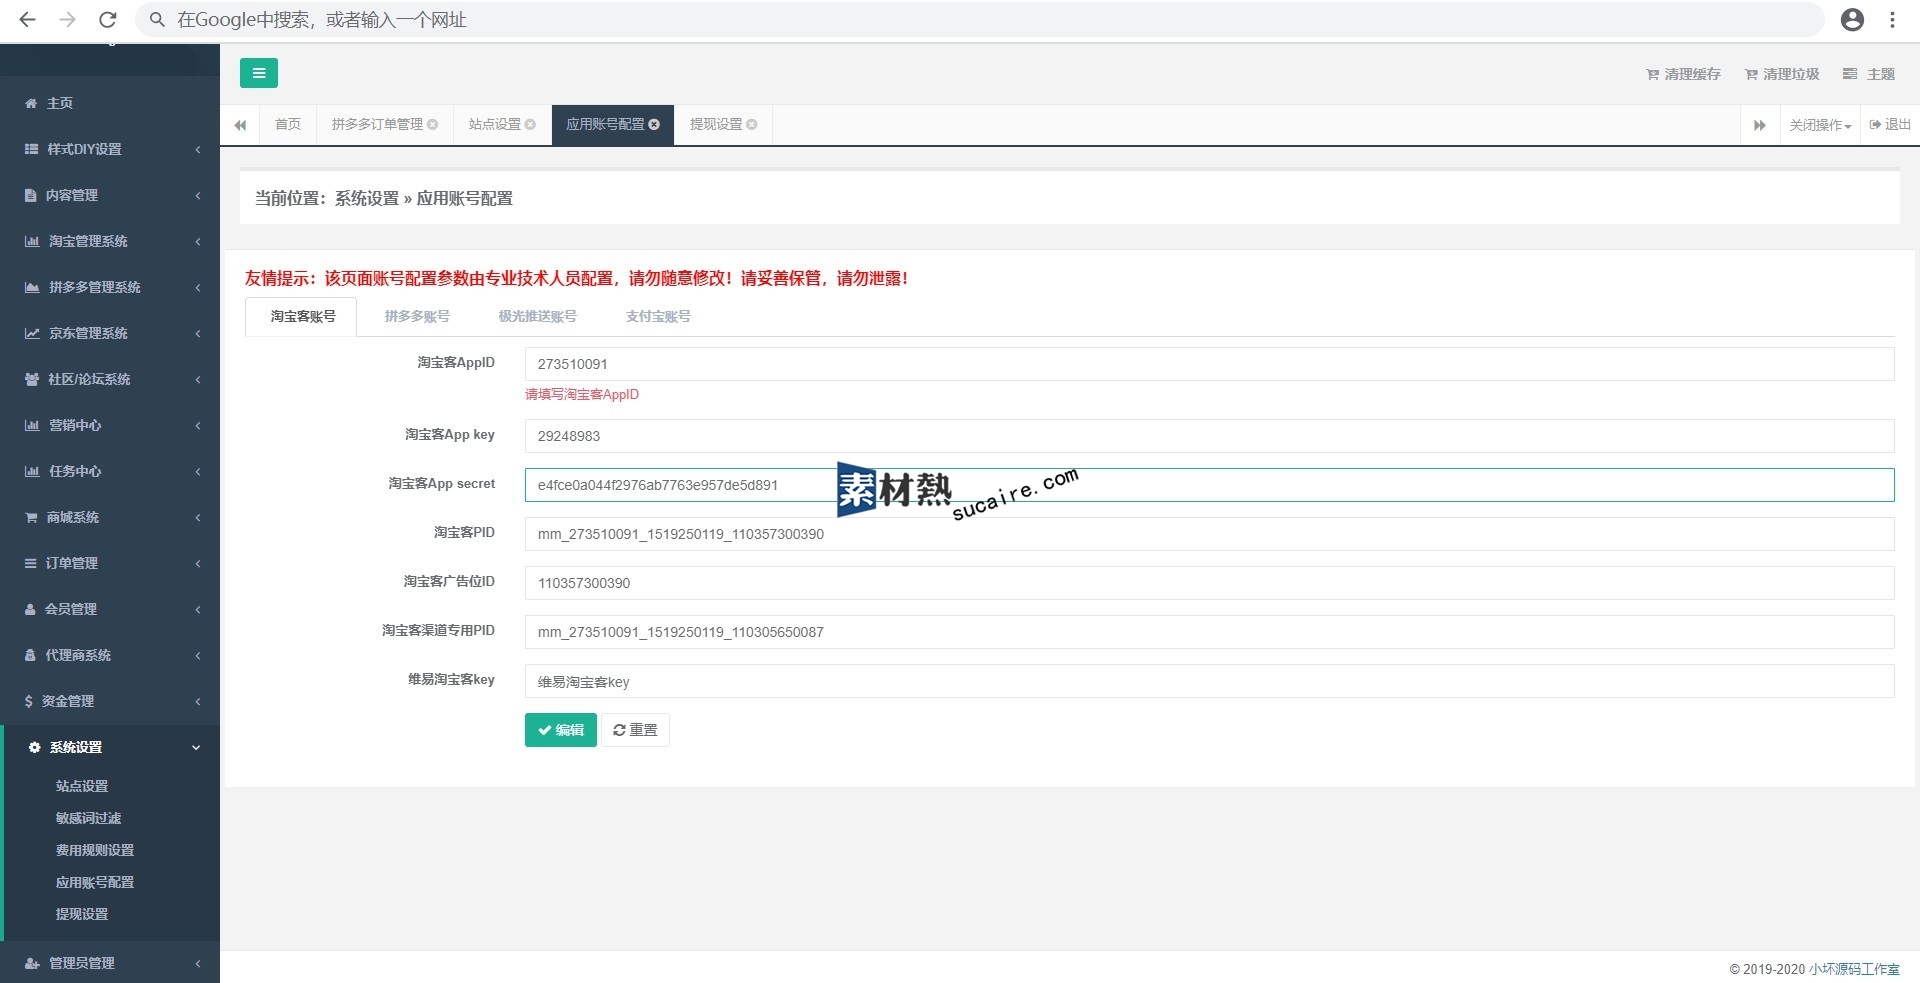Viewport: 1920px width, 983px height.
Task: Focus the 淘宝客广告位ID input field
Action: tap(1209, 583)
